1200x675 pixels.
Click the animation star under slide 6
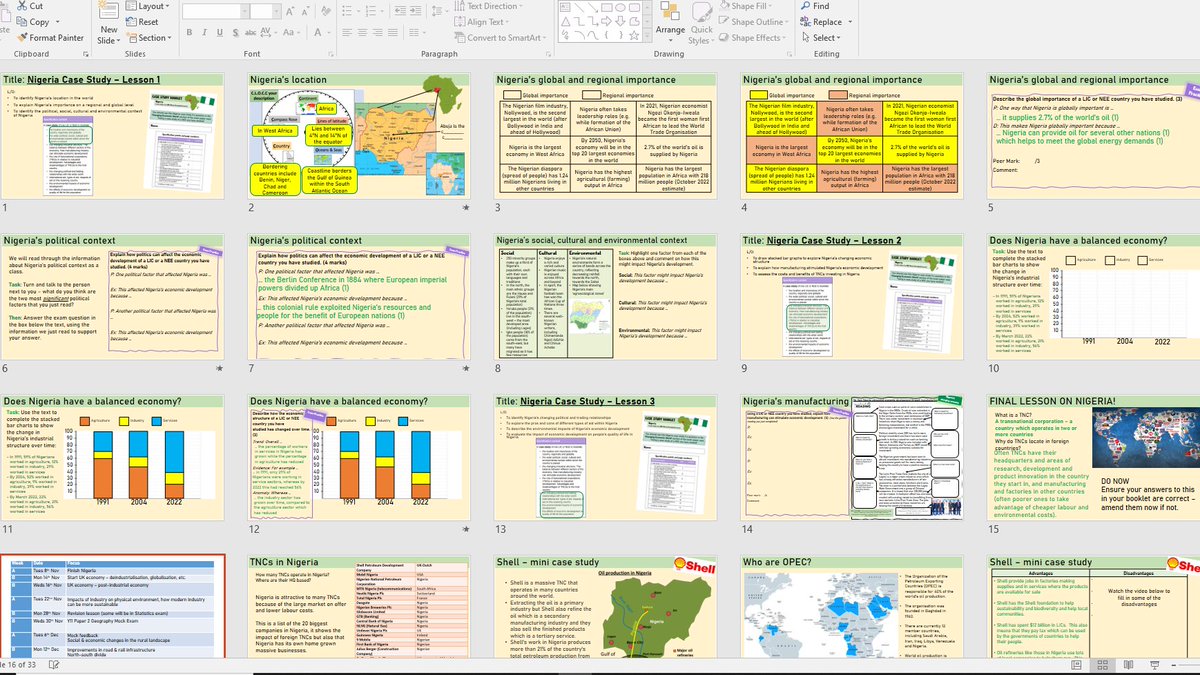221,369
